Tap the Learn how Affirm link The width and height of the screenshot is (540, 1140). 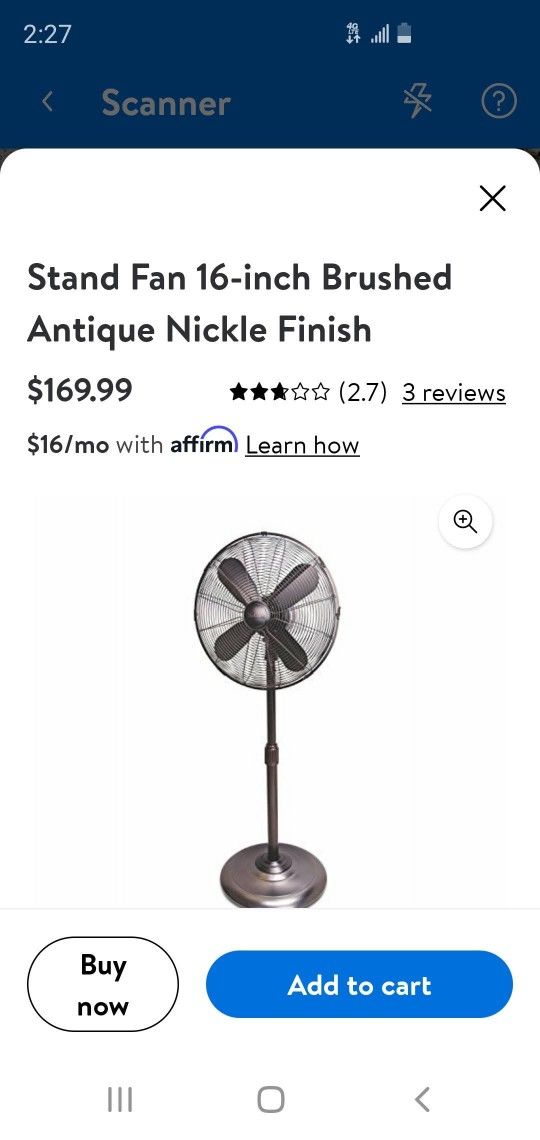pos(302,445)
